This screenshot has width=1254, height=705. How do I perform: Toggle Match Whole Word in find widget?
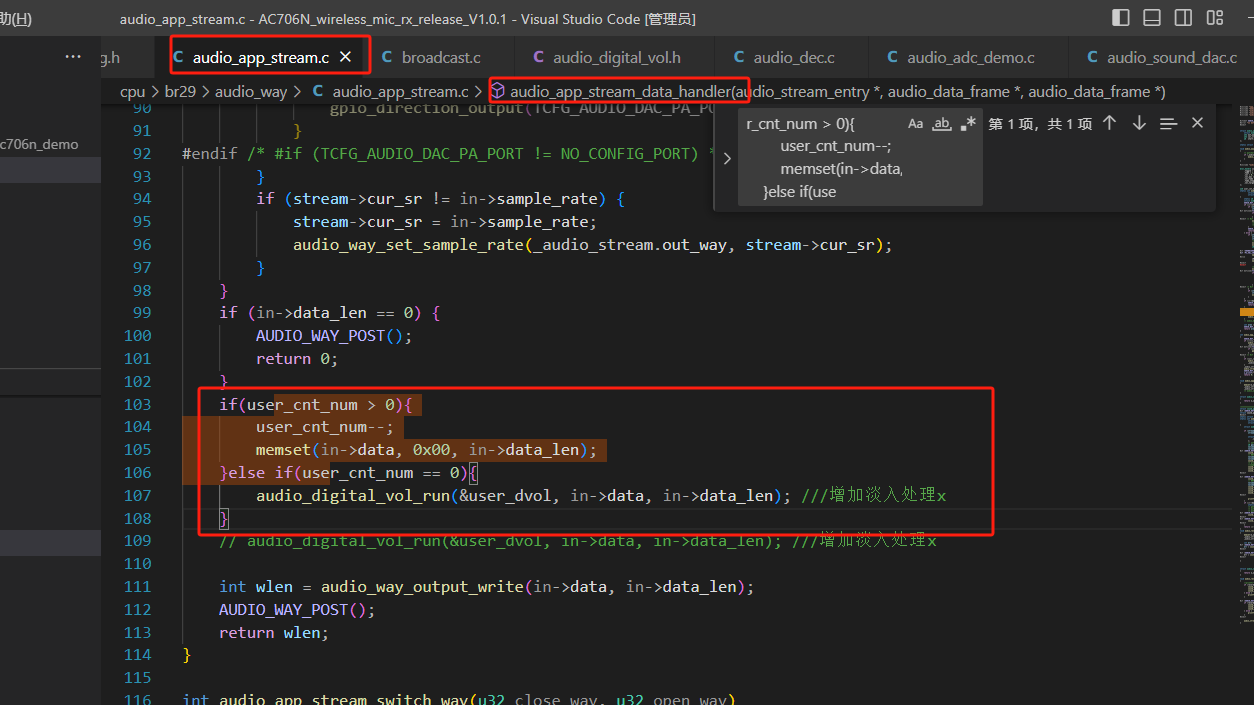coord(941,124)
